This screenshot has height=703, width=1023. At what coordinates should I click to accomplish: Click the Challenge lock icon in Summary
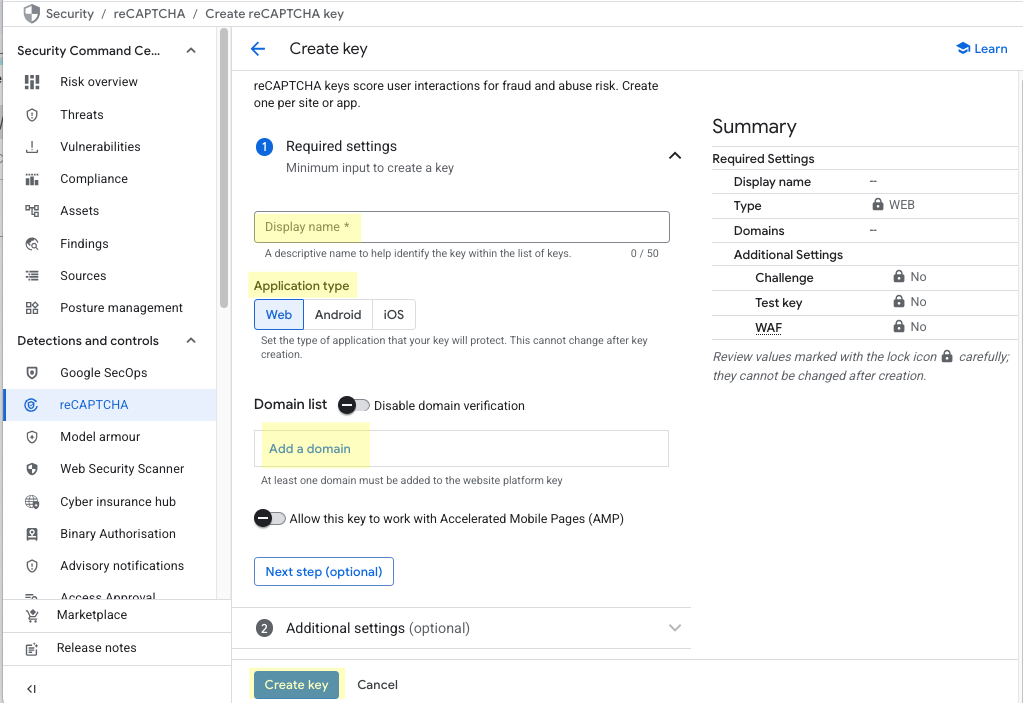pos(899,277)
